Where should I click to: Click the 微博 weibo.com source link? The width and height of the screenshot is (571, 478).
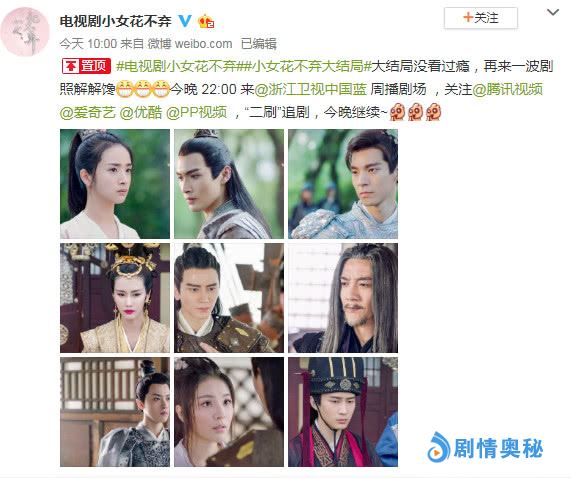coord(190,44)
